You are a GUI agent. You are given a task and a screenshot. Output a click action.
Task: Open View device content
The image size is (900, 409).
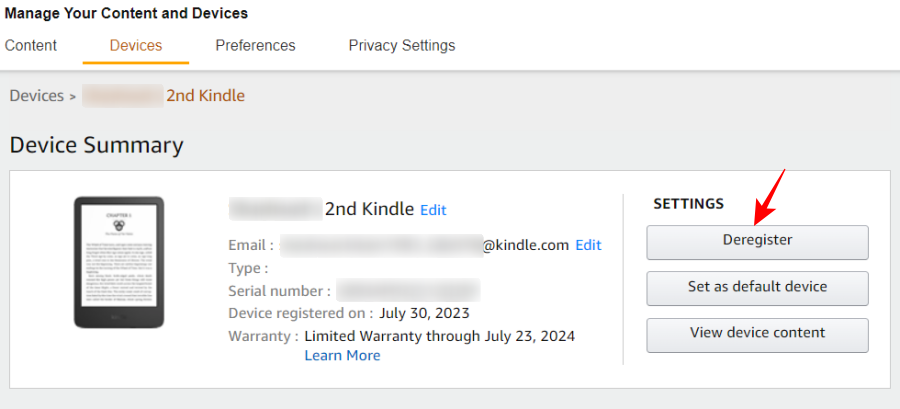coord(757,334)
